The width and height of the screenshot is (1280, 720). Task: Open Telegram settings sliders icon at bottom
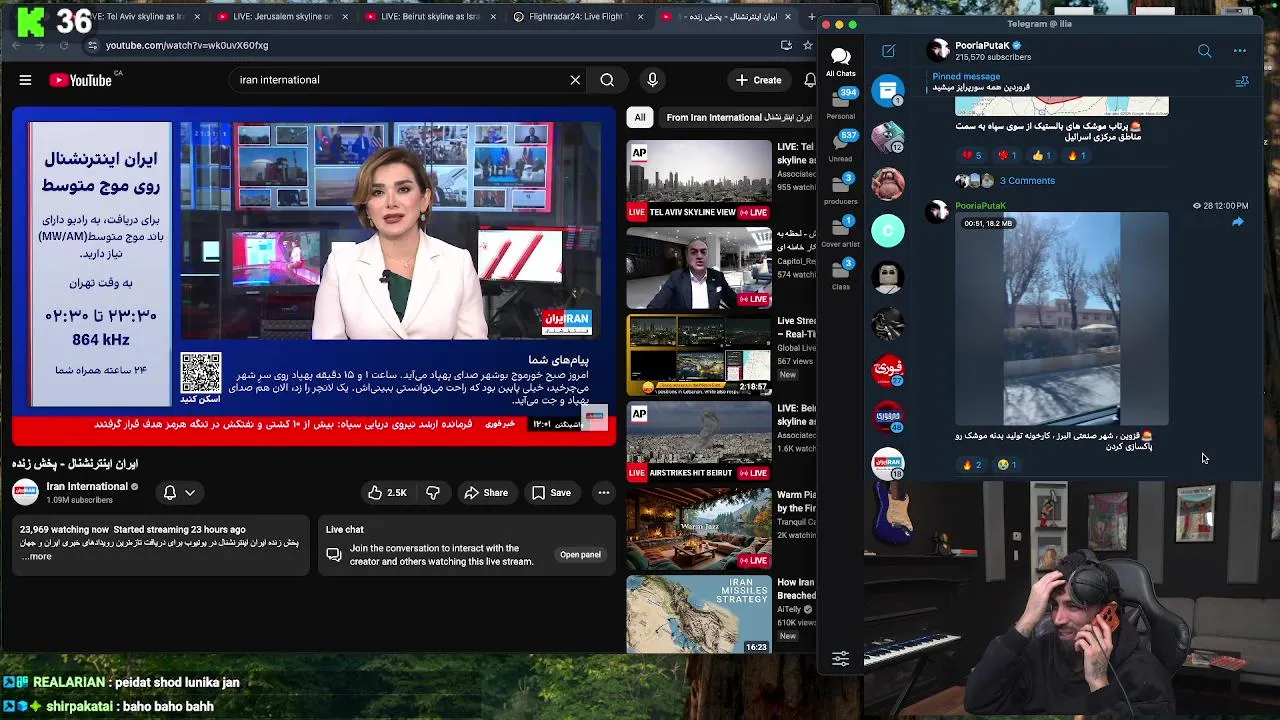pyautogui.click(x=840, y=659)
